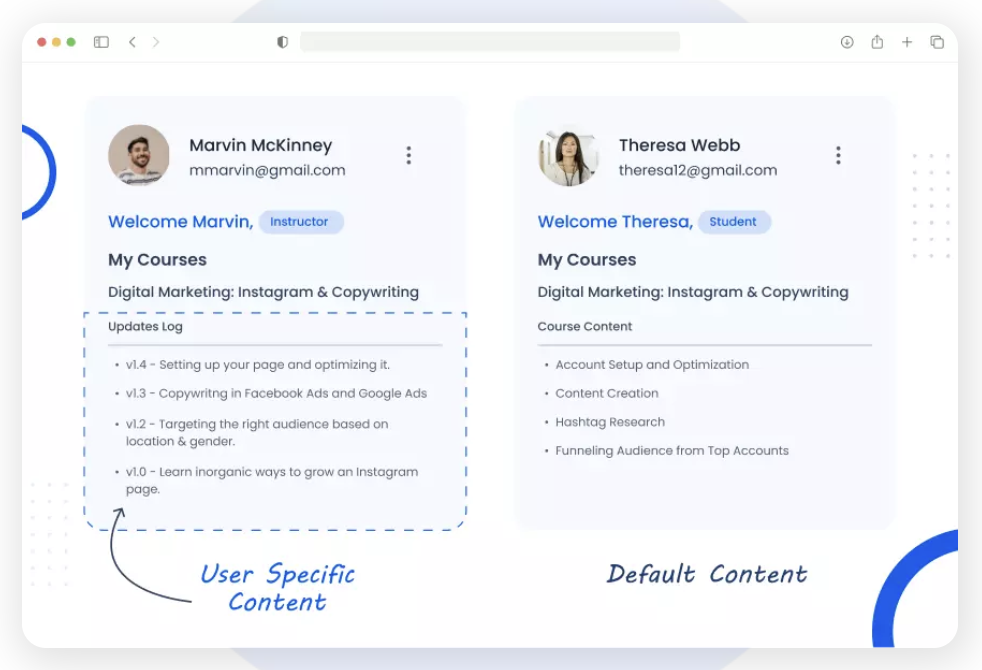This screenshot has height=670, width=982.
Task: Show tab overview icon at toolbar right
Action: tap(937, 42)
